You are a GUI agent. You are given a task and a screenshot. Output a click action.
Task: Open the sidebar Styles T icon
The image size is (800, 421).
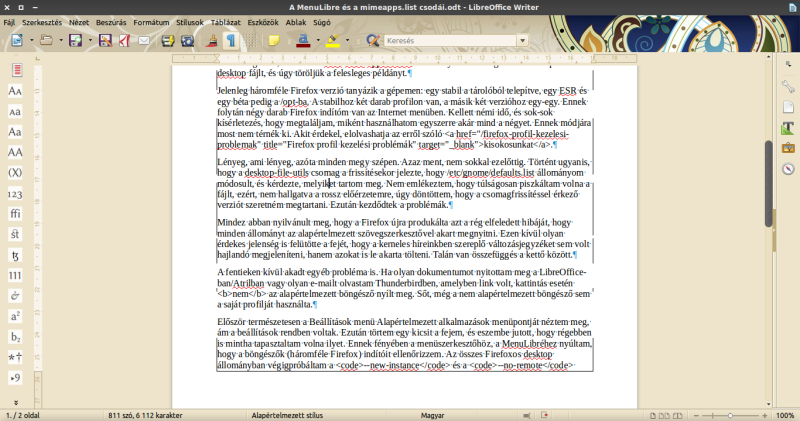(x=788, y=128)
